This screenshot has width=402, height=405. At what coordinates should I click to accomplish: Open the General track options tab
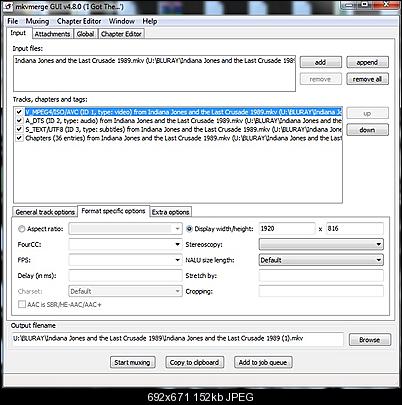pyautogui.click(x=45, y=212)
